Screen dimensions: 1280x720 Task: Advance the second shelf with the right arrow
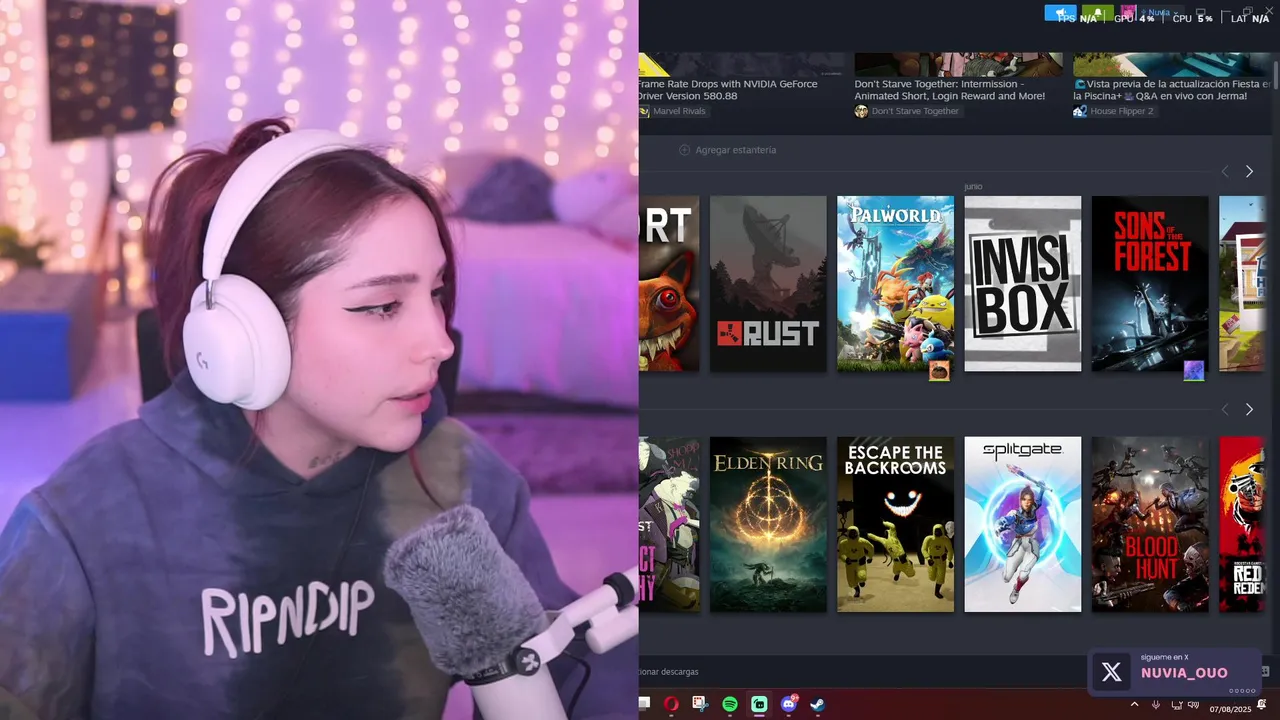pyautogui.click(x=1249, y=409)
